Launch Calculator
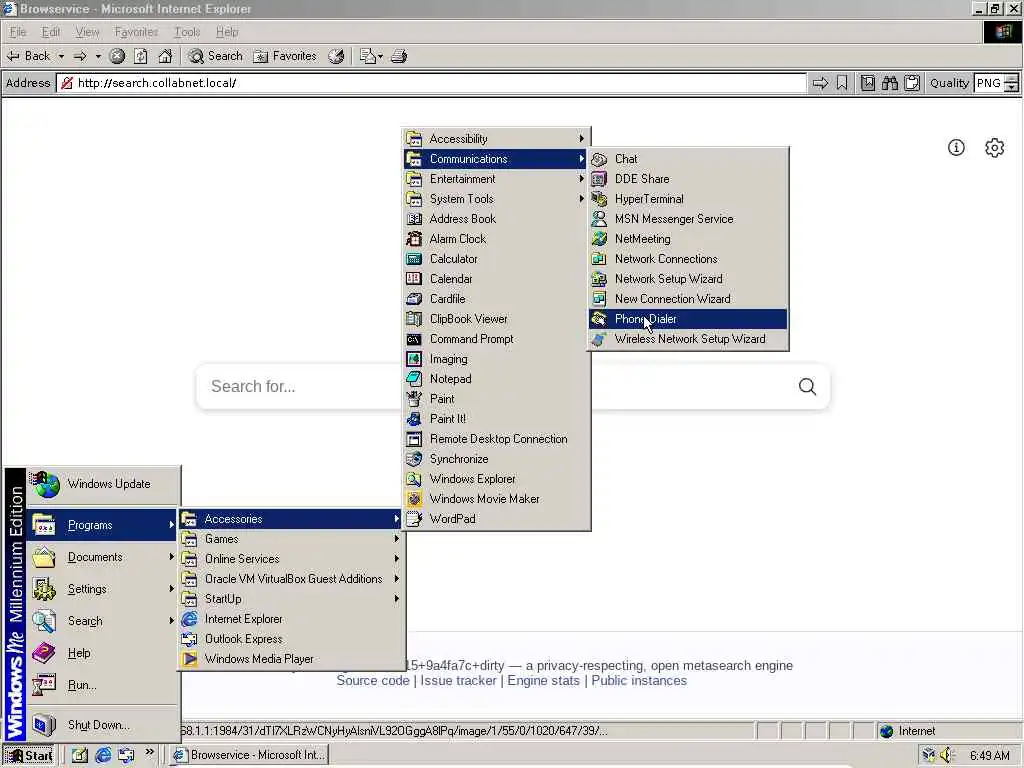Screen dimensions: 1024x768 coord(496,259)
